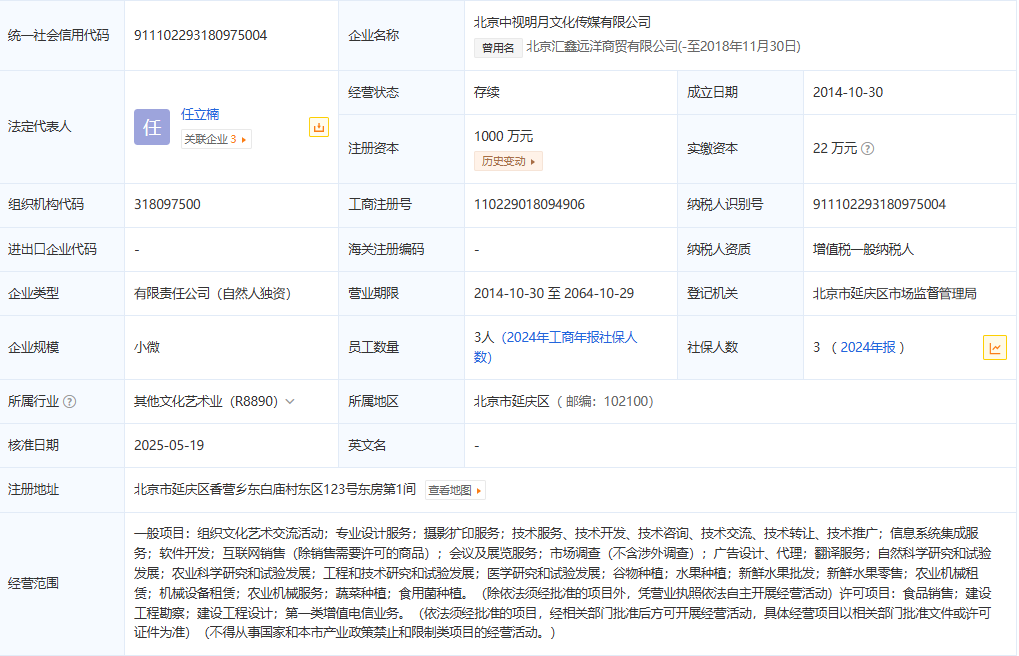Open legal representative 任立楠's profile link

[200, 115]
